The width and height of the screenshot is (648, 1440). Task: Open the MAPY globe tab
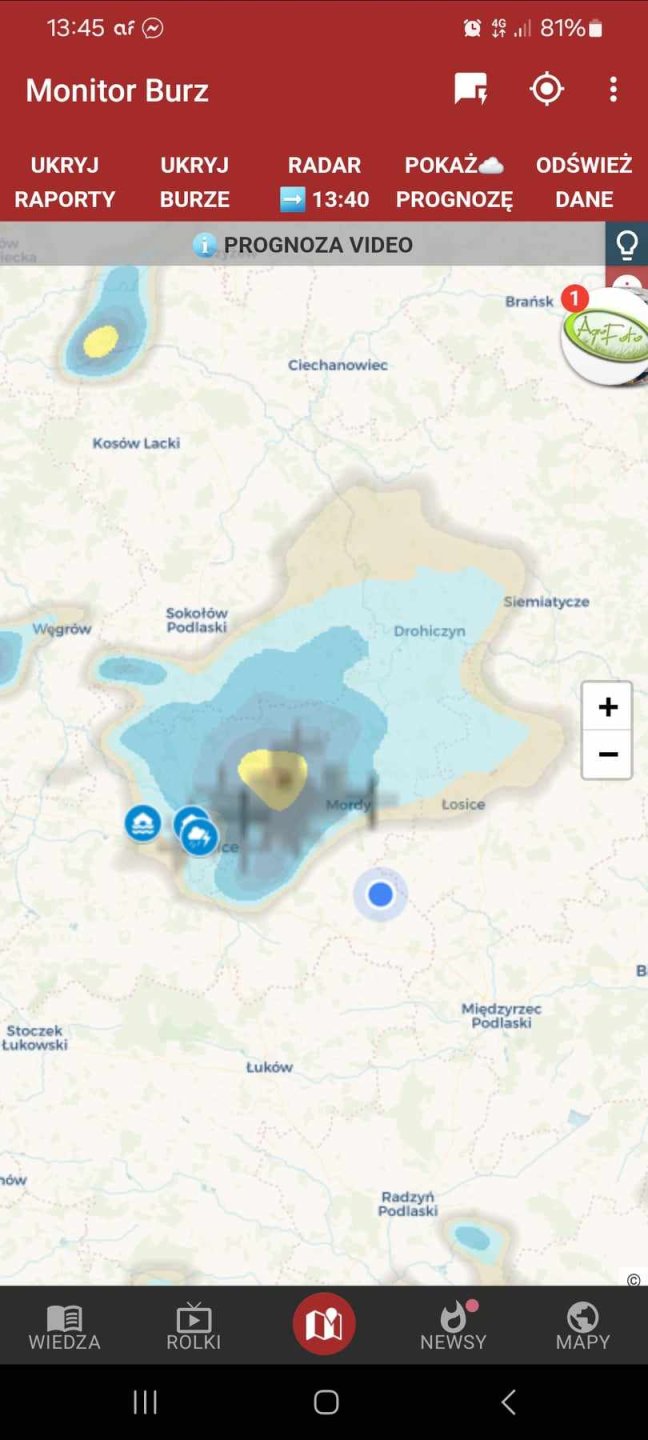coord(583,1328)
